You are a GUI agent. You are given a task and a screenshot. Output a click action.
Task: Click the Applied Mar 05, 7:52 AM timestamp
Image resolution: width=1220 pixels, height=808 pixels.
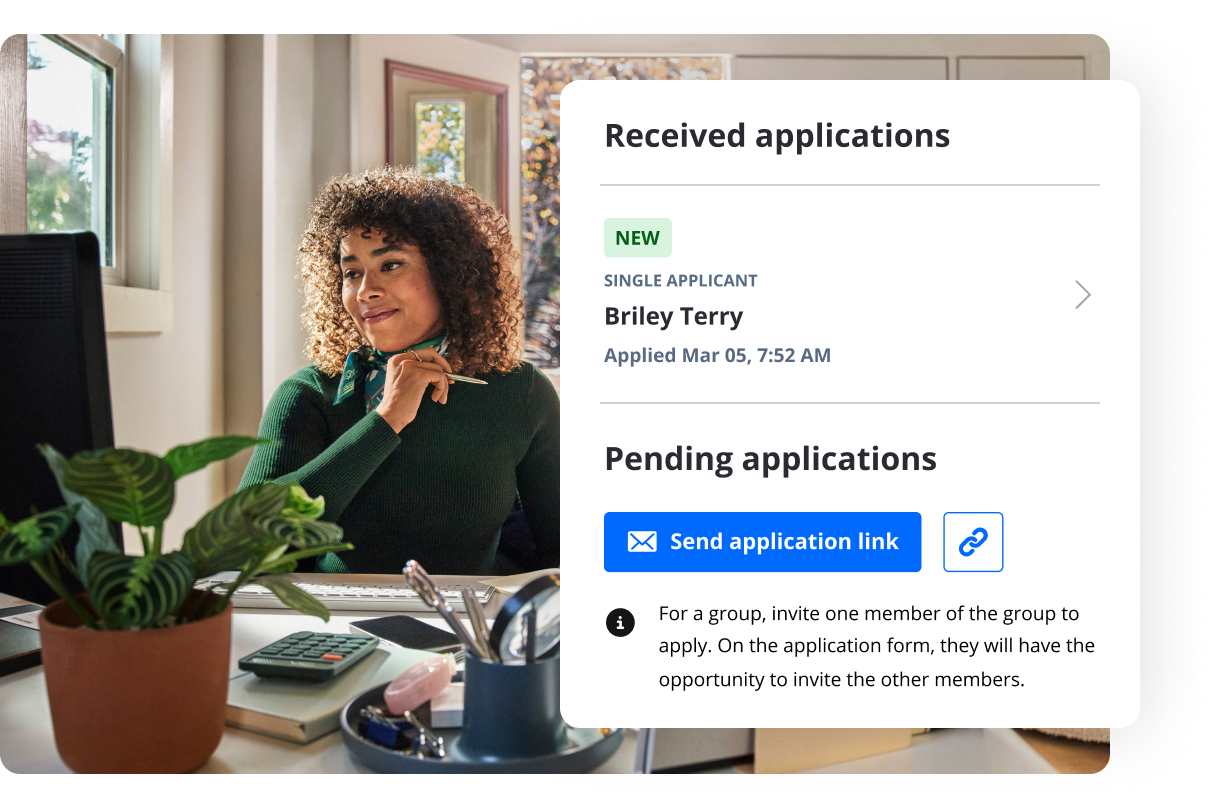pyautogui.click(x=718, y=355)
